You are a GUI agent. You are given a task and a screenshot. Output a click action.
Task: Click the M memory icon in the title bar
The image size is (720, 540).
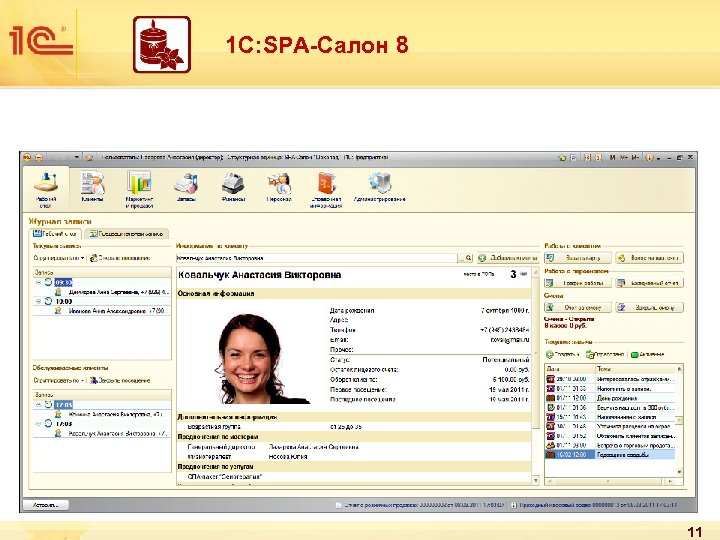pos(613,158)
